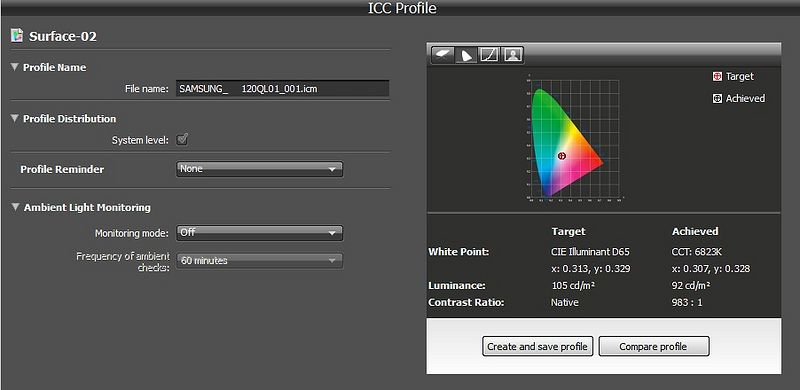Select the chromaticity diagram view icon

pyautogui.click(x=466, y=55)
